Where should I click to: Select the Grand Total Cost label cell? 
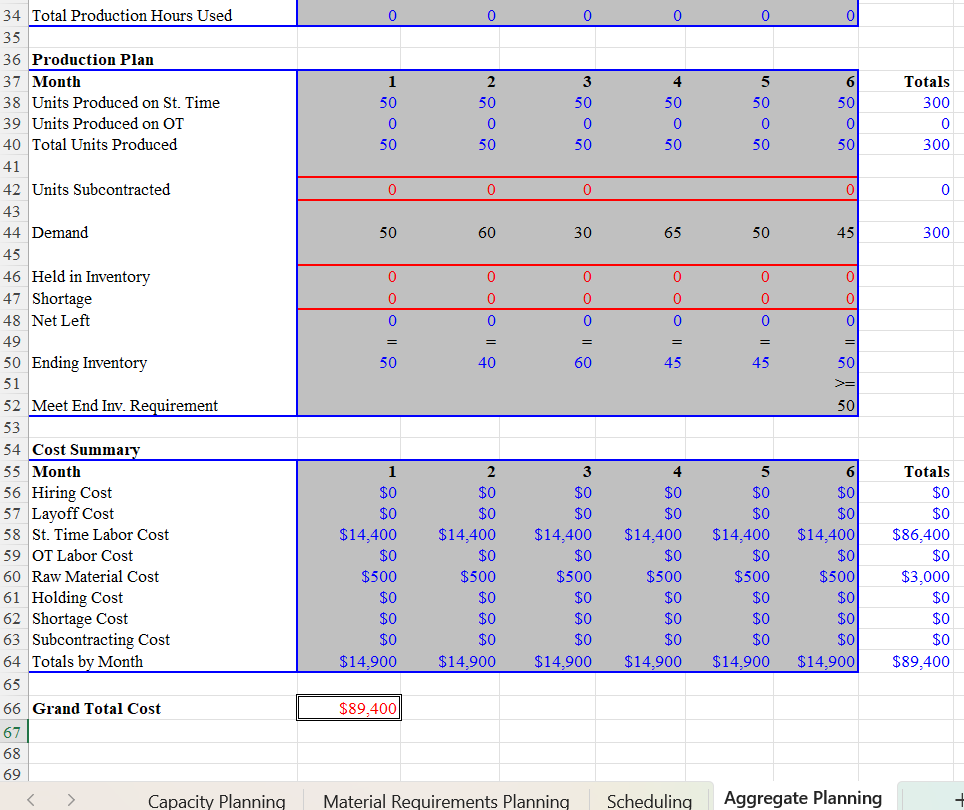(97, 709)
